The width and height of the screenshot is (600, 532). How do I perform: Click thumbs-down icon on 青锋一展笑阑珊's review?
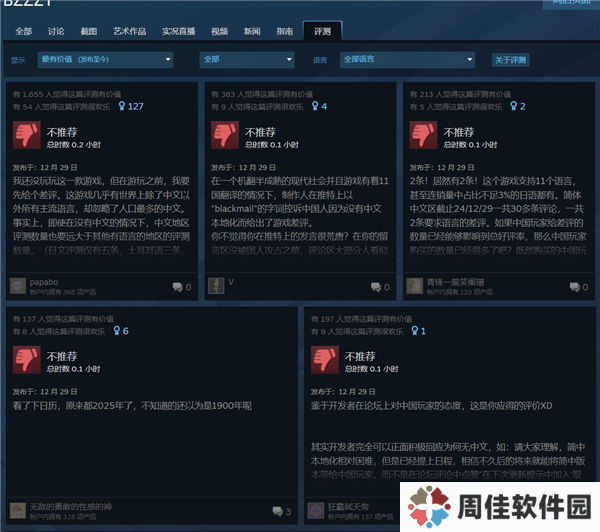tap(423, 135)
